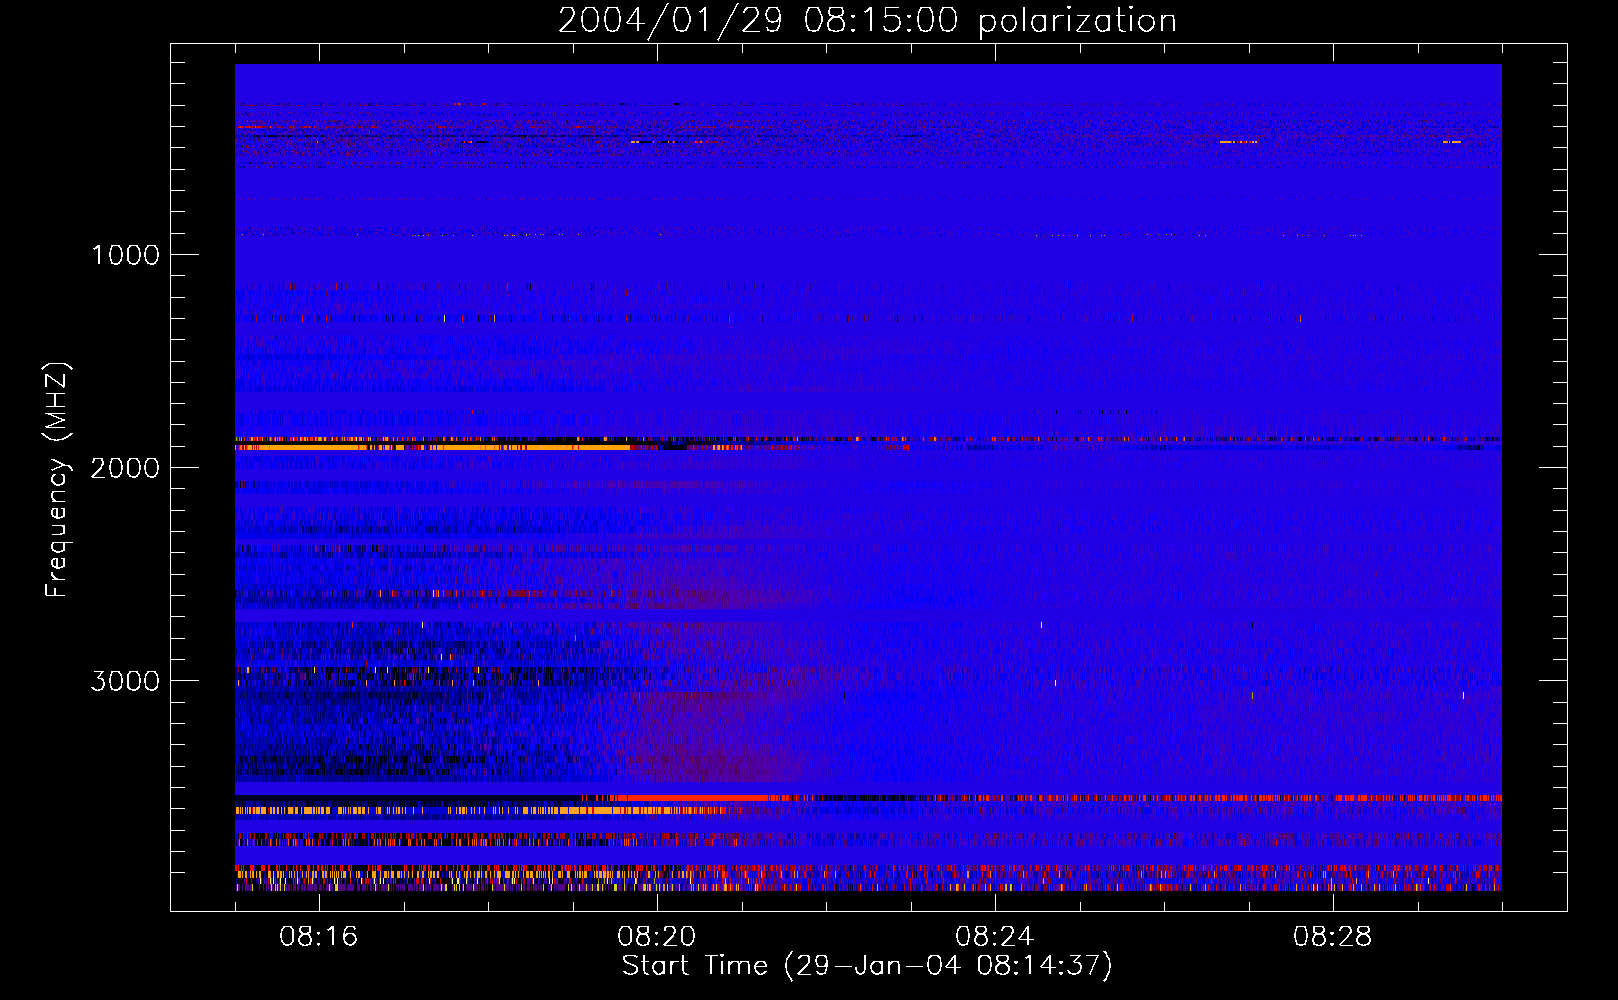
Task: Click the plot title '2004/01/29 08:15:00 polarization'
Action: 867,20
